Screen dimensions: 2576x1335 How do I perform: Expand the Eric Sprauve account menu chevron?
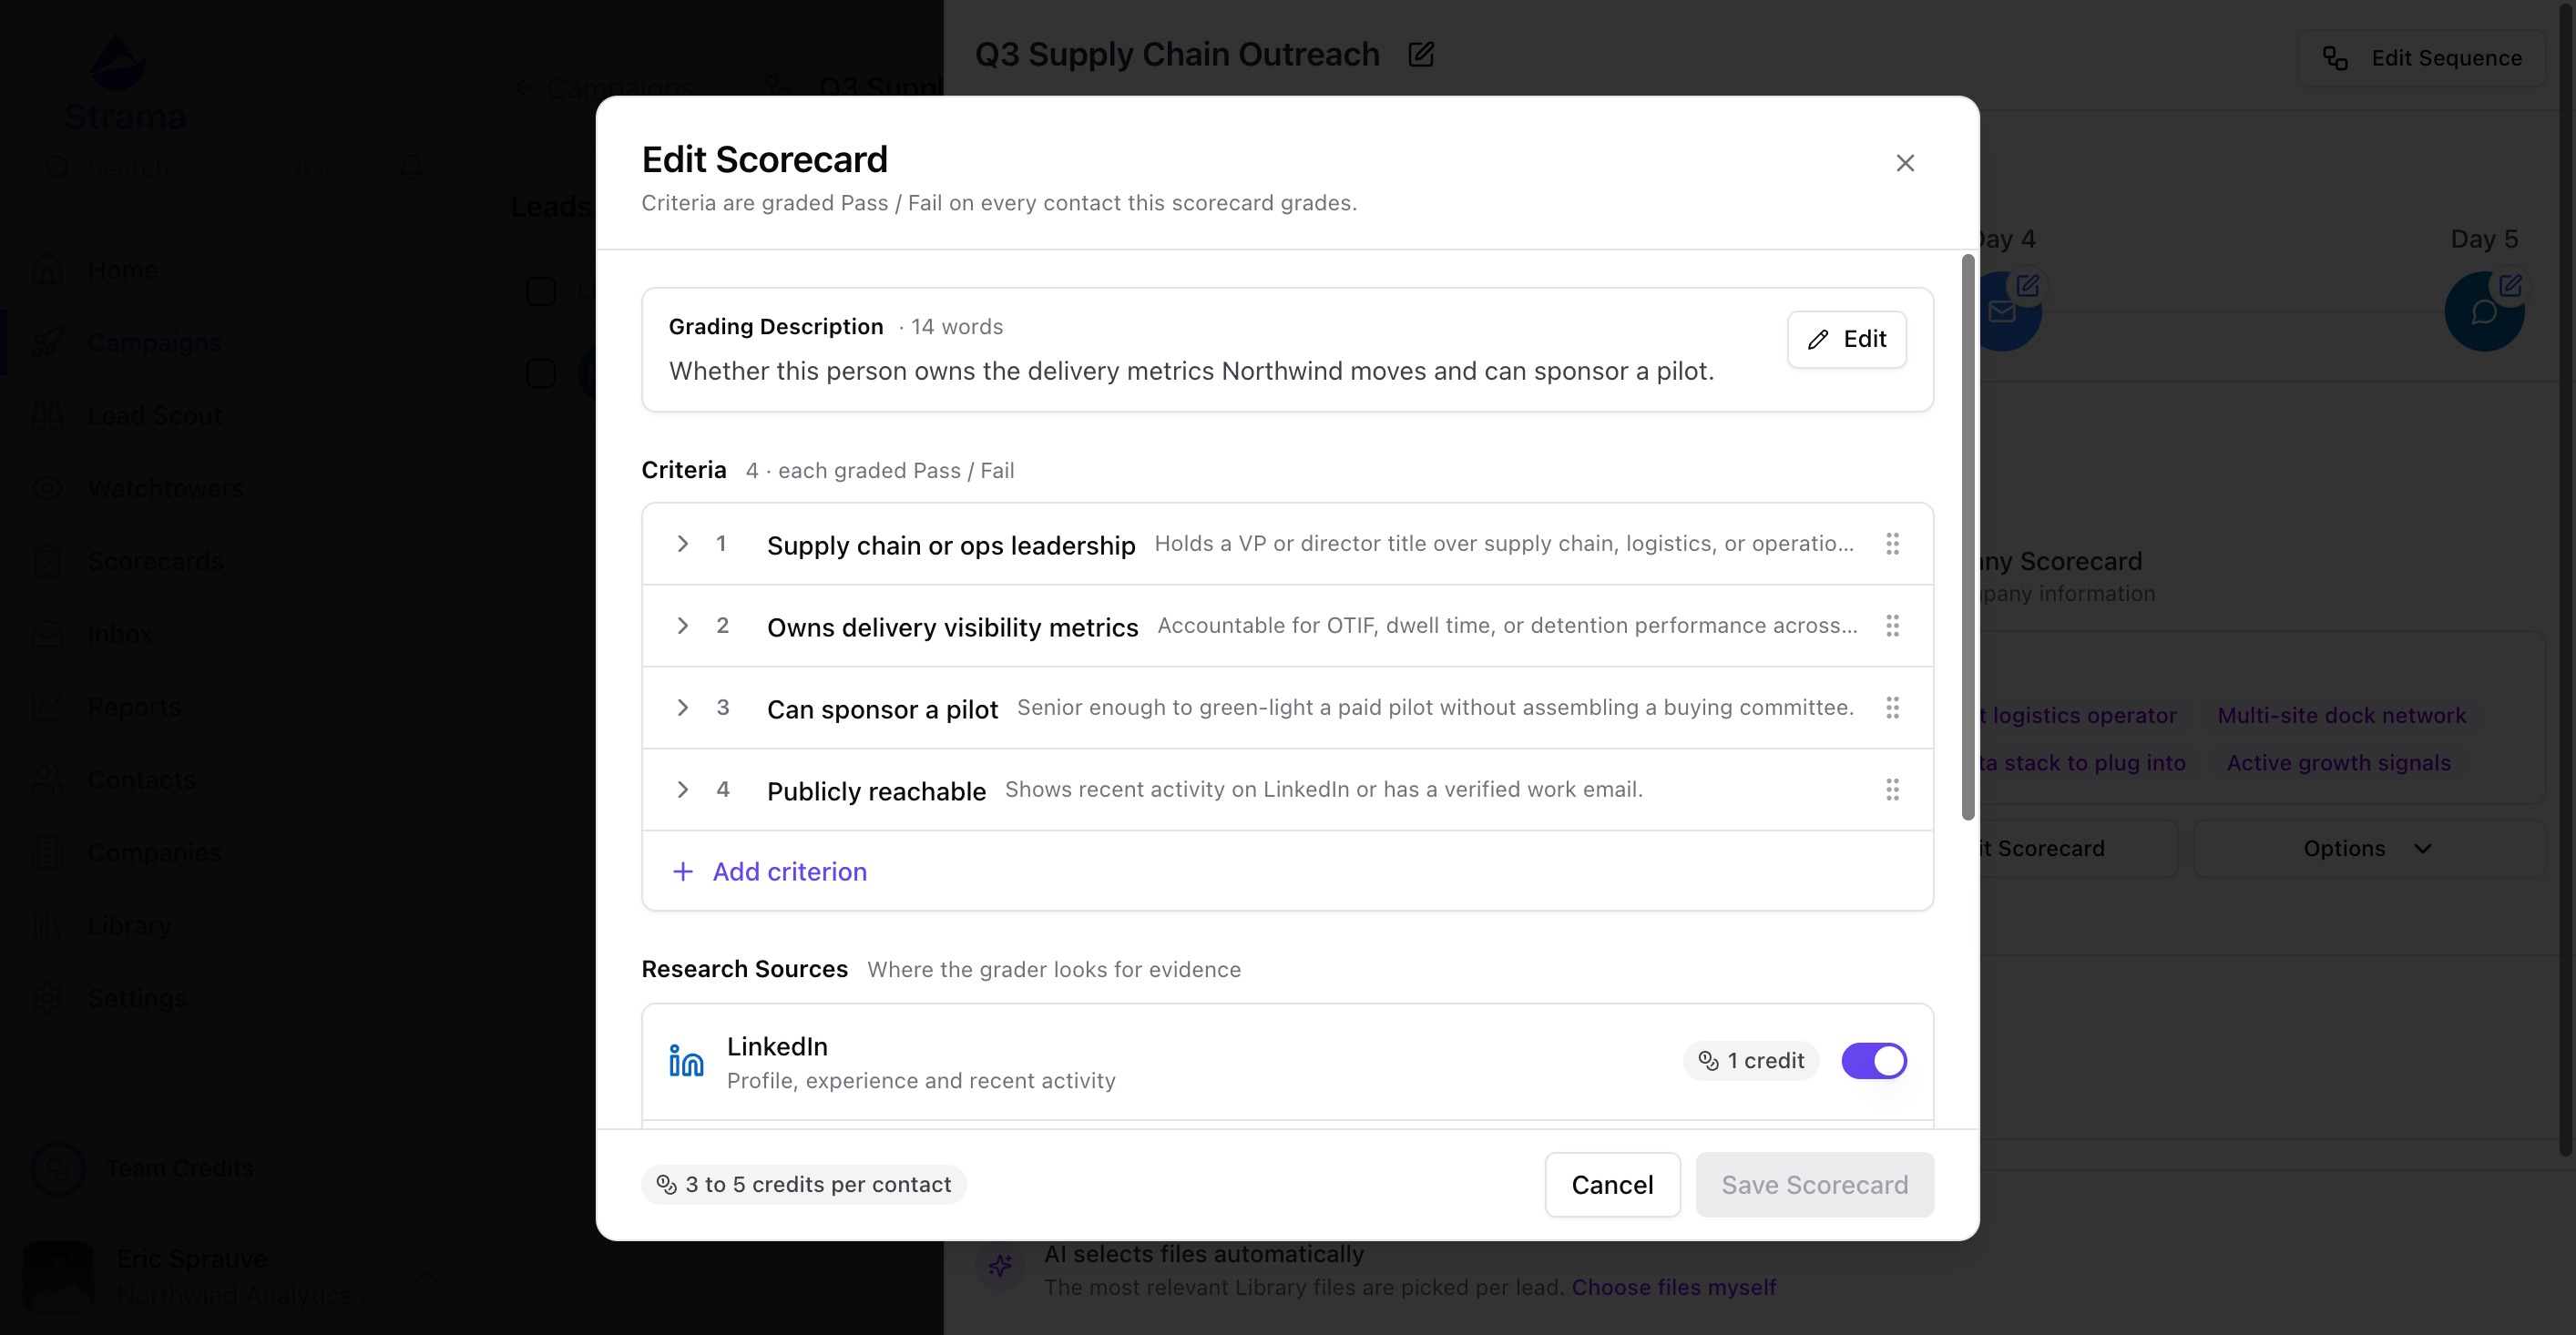(x=426, y=1276)
